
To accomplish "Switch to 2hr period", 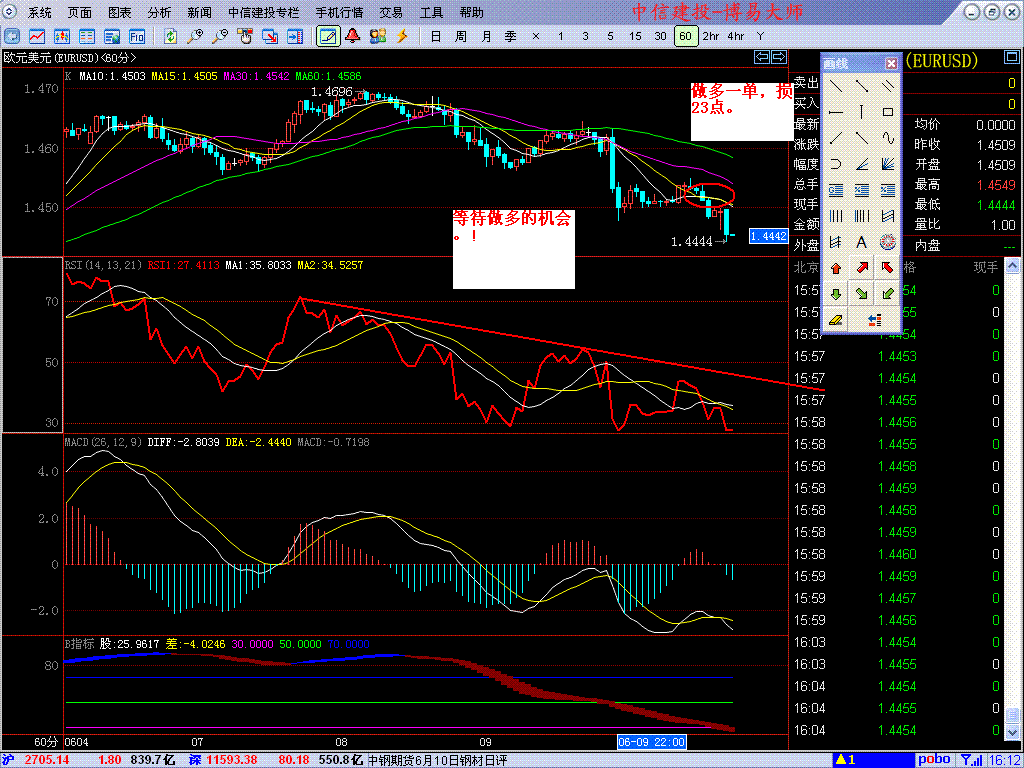I will [x=711, y=36].
